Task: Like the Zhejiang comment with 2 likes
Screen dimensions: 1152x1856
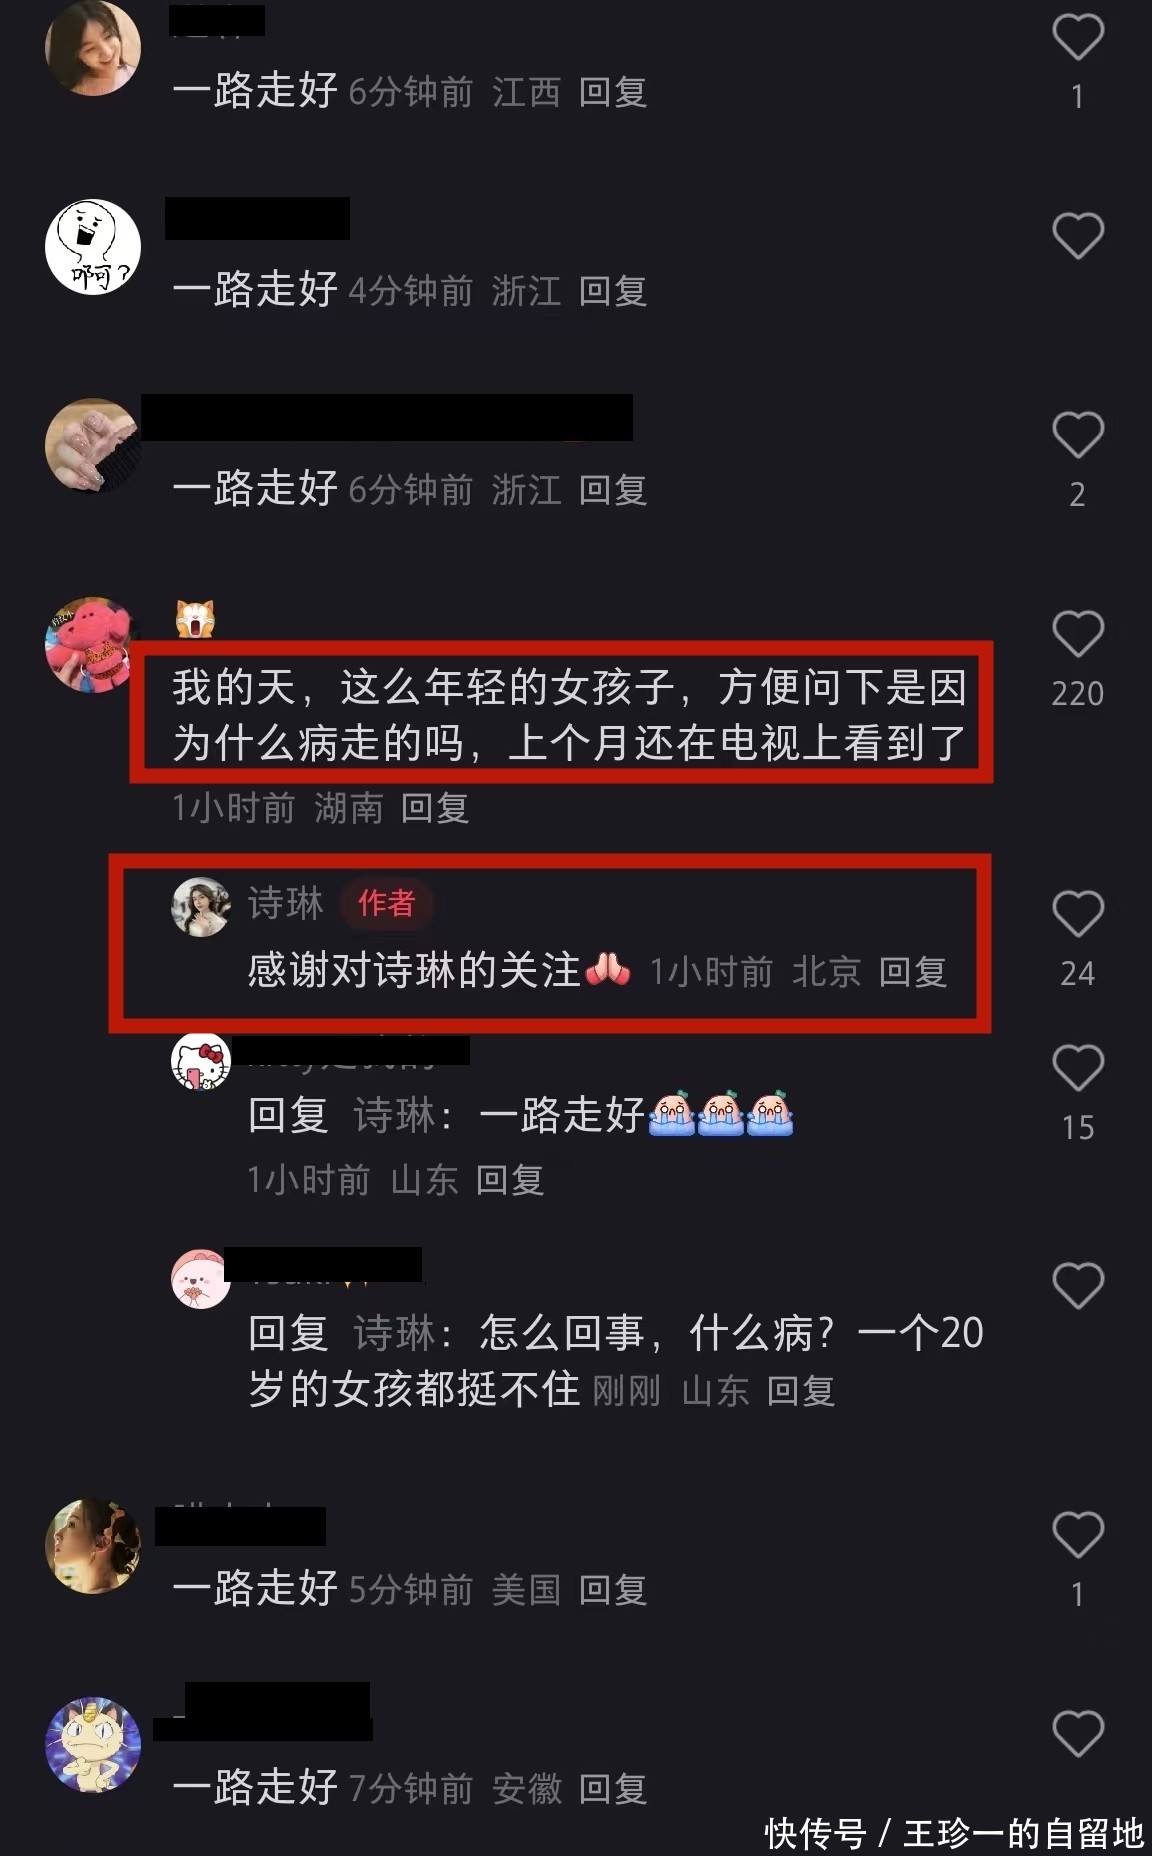Action: [1077, 435]
